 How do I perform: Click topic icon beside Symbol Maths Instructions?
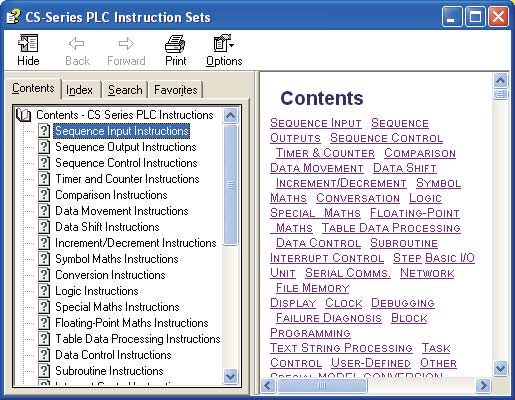click(44, 259)
